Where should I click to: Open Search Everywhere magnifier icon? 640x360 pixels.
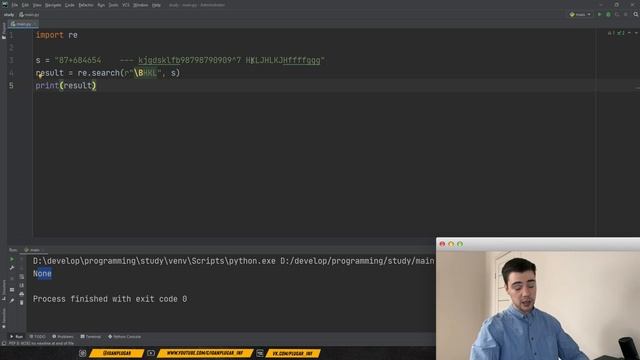click(636, 14)
